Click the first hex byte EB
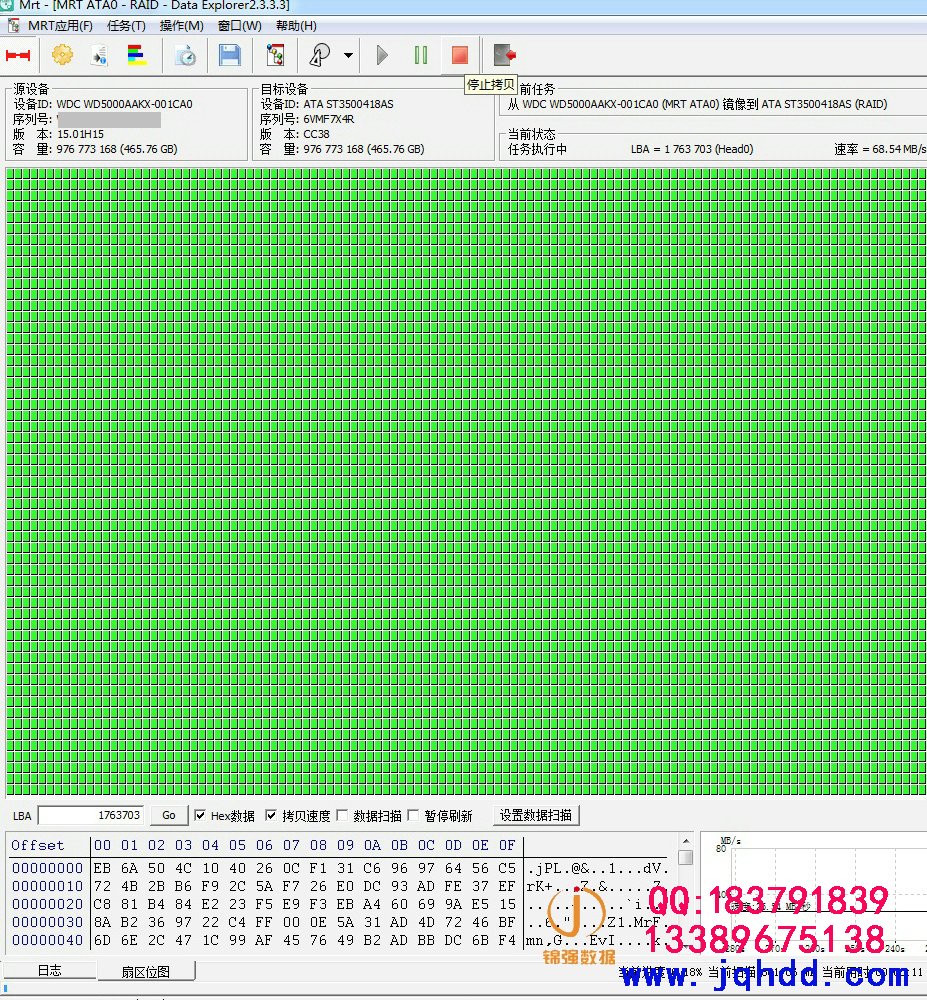This screenshot has height=1000, width=927. pyautogui.click(x=102, y=868)
